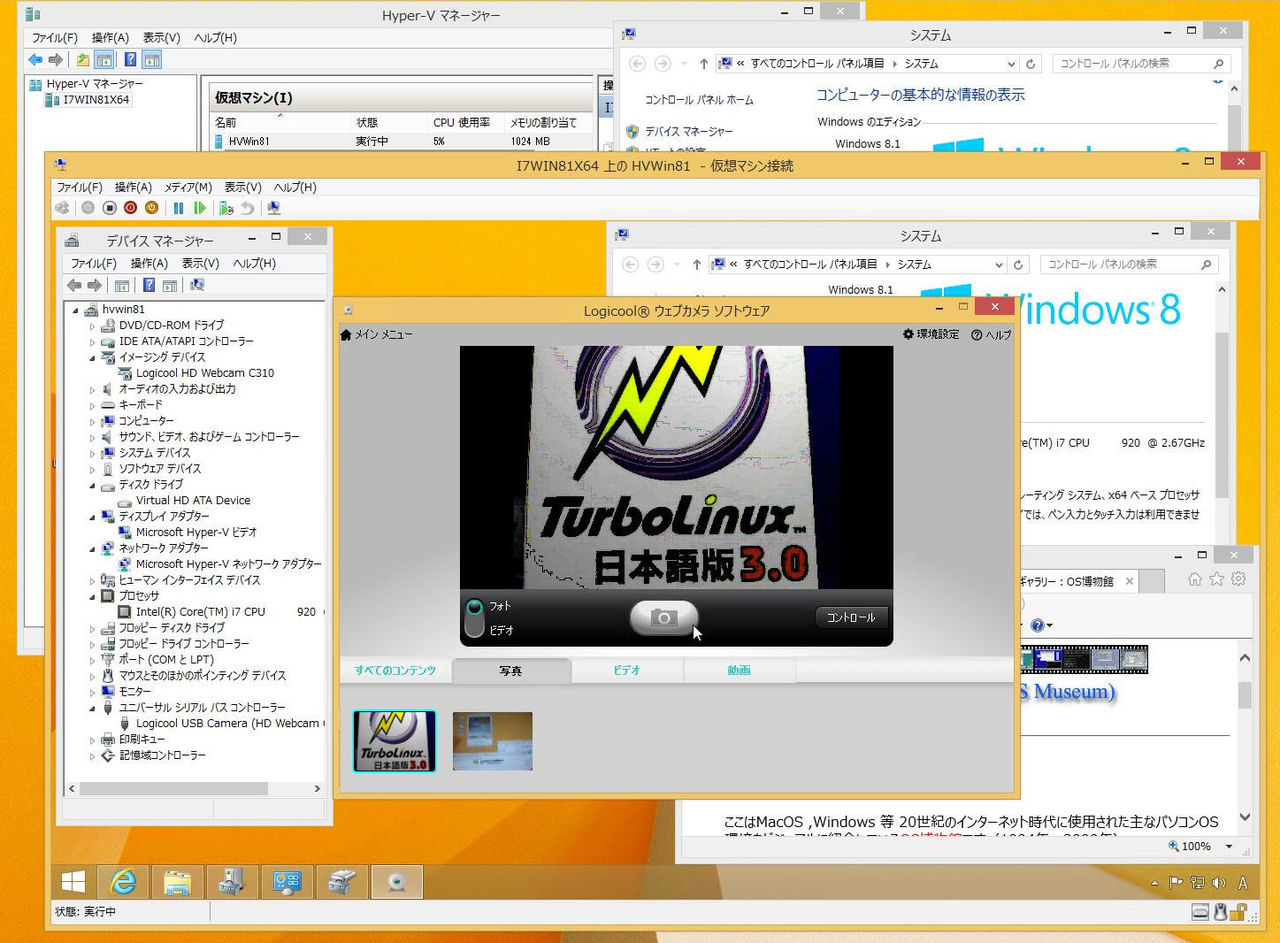
Task: Click the red Shut Down VM toolbar icon
Action: pyautogui.click(x=130, y=208)
